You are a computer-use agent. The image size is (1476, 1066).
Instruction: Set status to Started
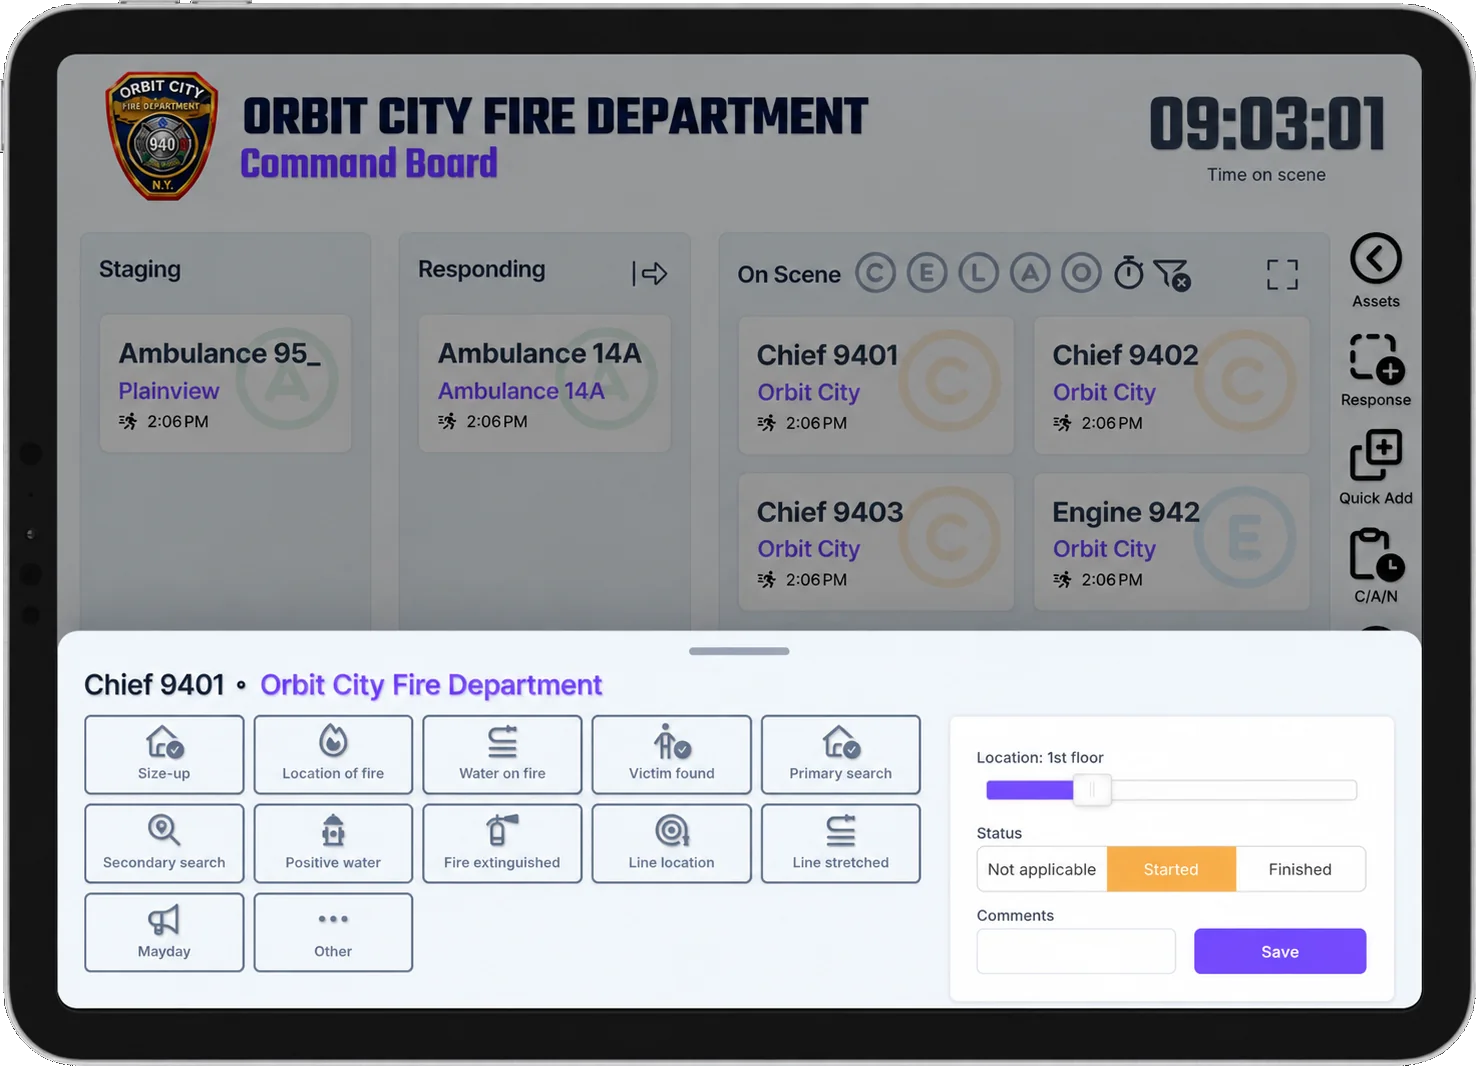tap(1171, 869)
